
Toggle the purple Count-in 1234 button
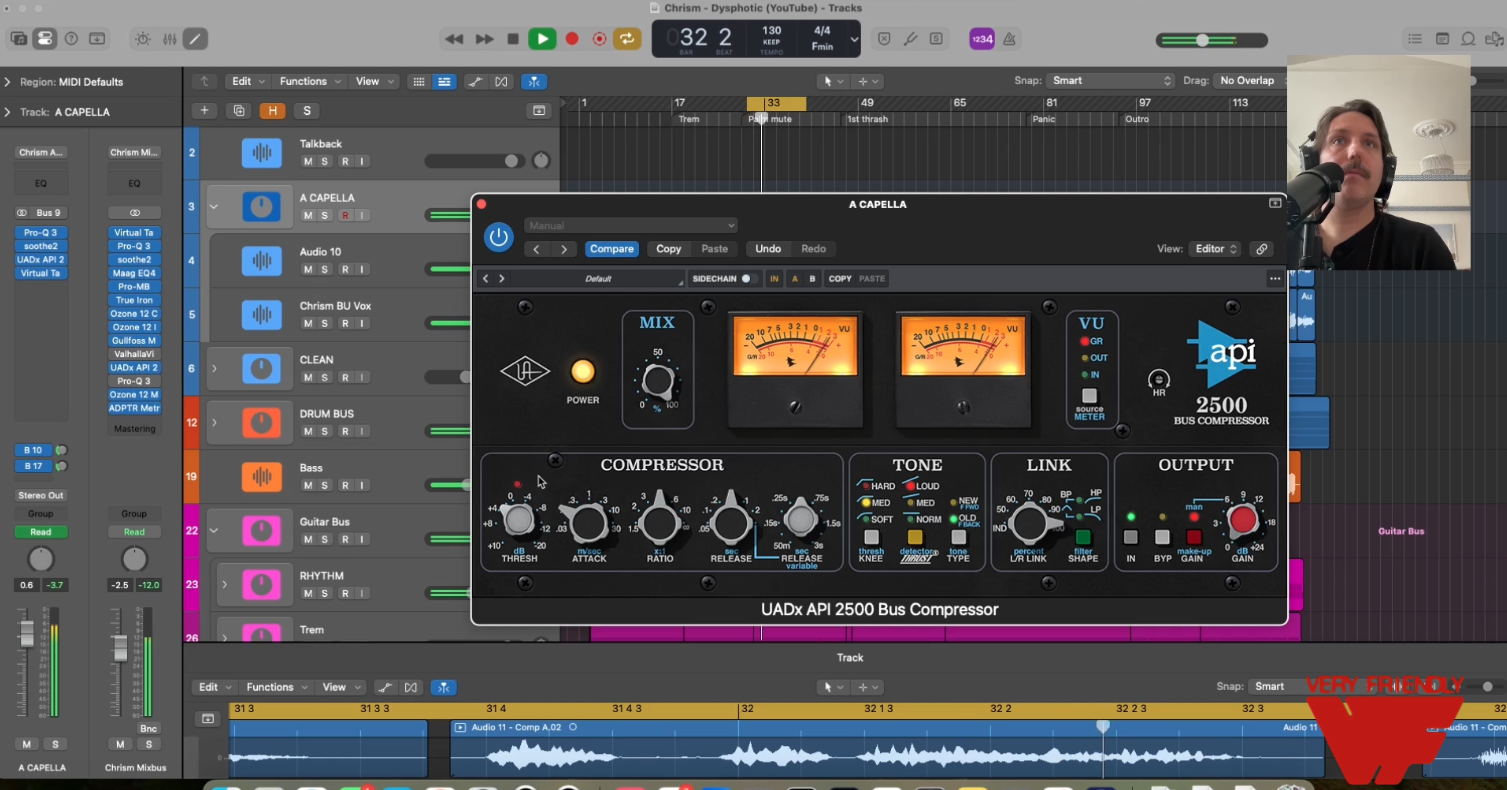coord(982,39)
